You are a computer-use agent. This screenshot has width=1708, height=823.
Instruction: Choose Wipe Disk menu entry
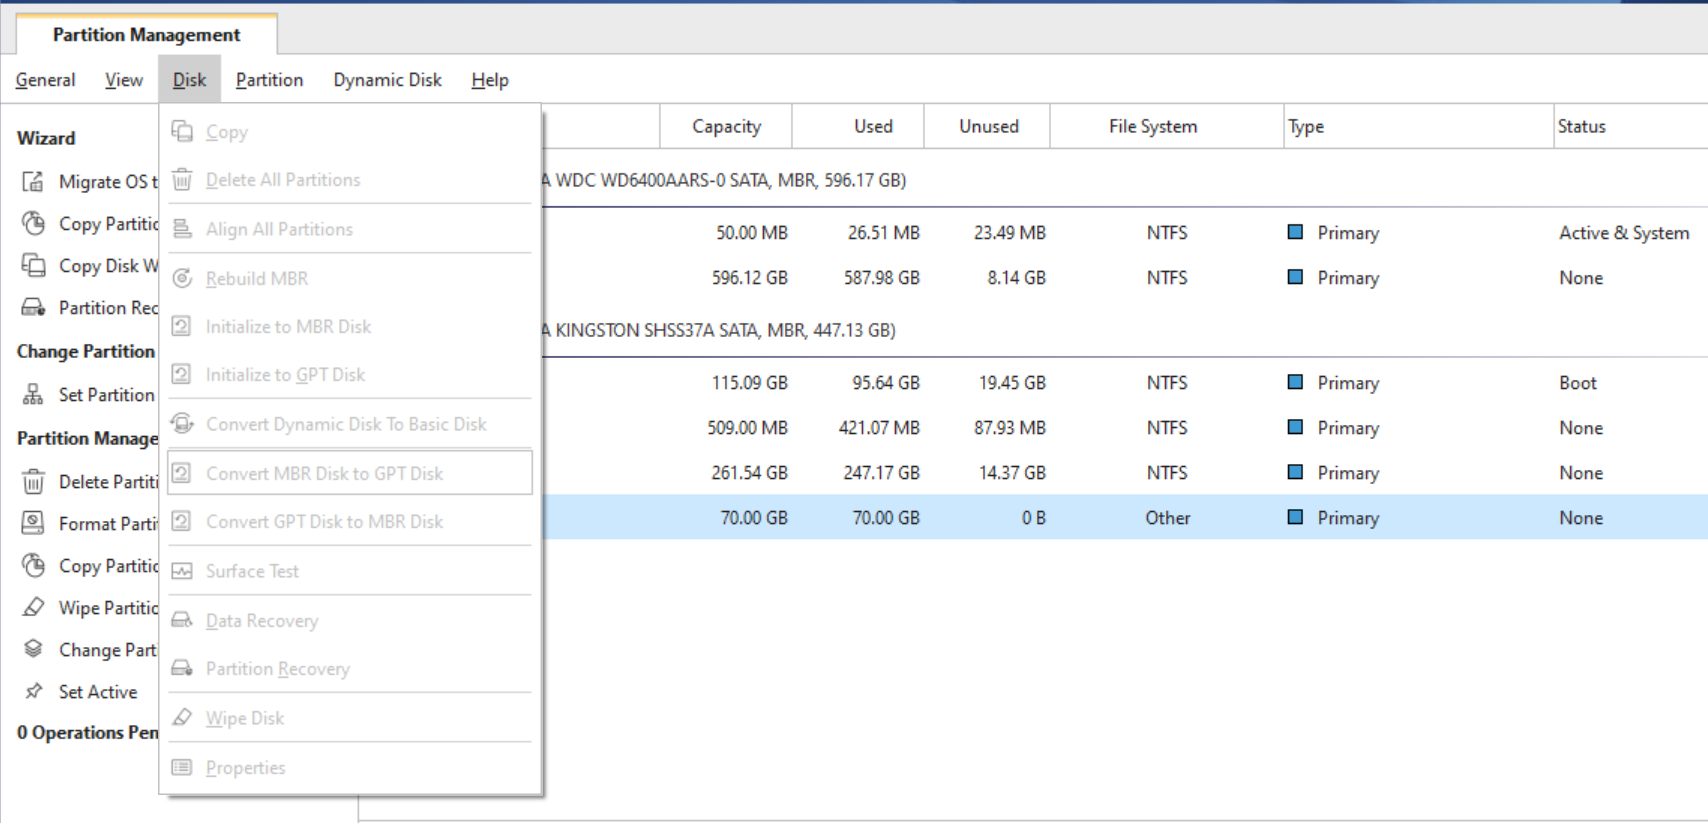pyautogui.click(x=350, y=718)
